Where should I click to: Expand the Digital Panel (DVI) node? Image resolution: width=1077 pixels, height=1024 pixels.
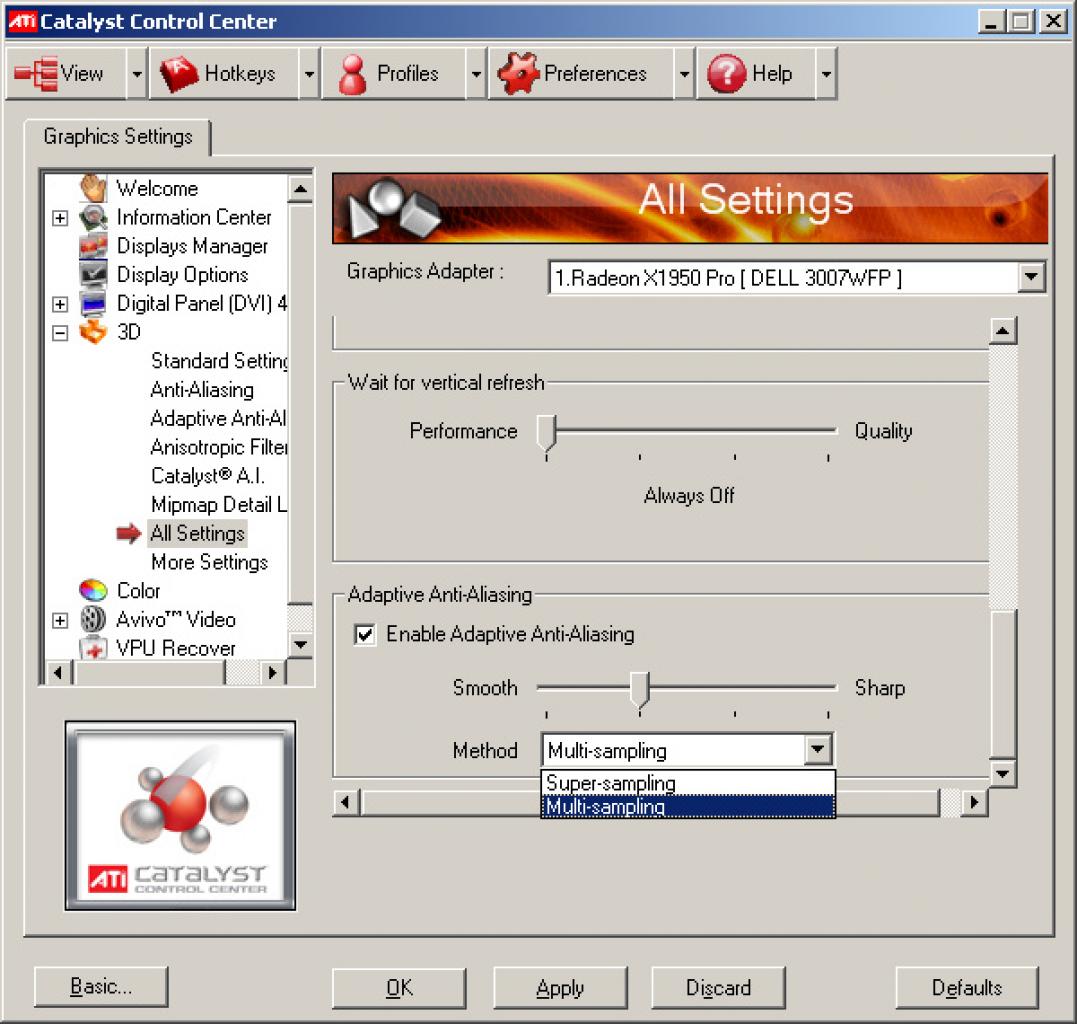(60, 304)
